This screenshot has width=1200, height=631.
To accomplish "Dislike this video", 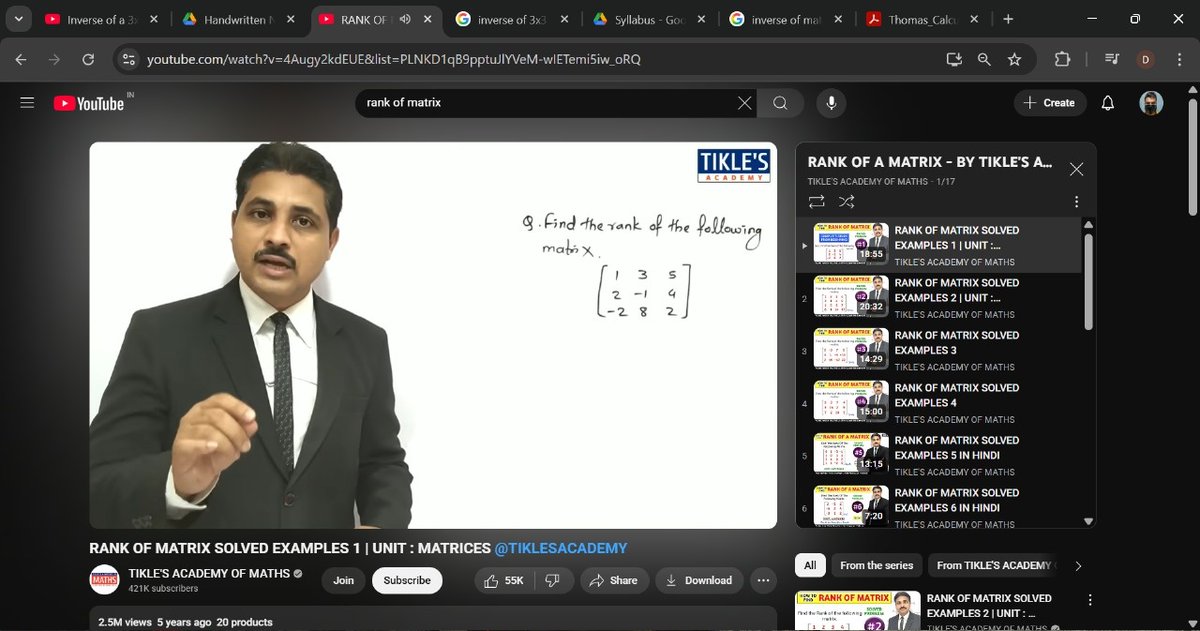I will tap(554, 580).
